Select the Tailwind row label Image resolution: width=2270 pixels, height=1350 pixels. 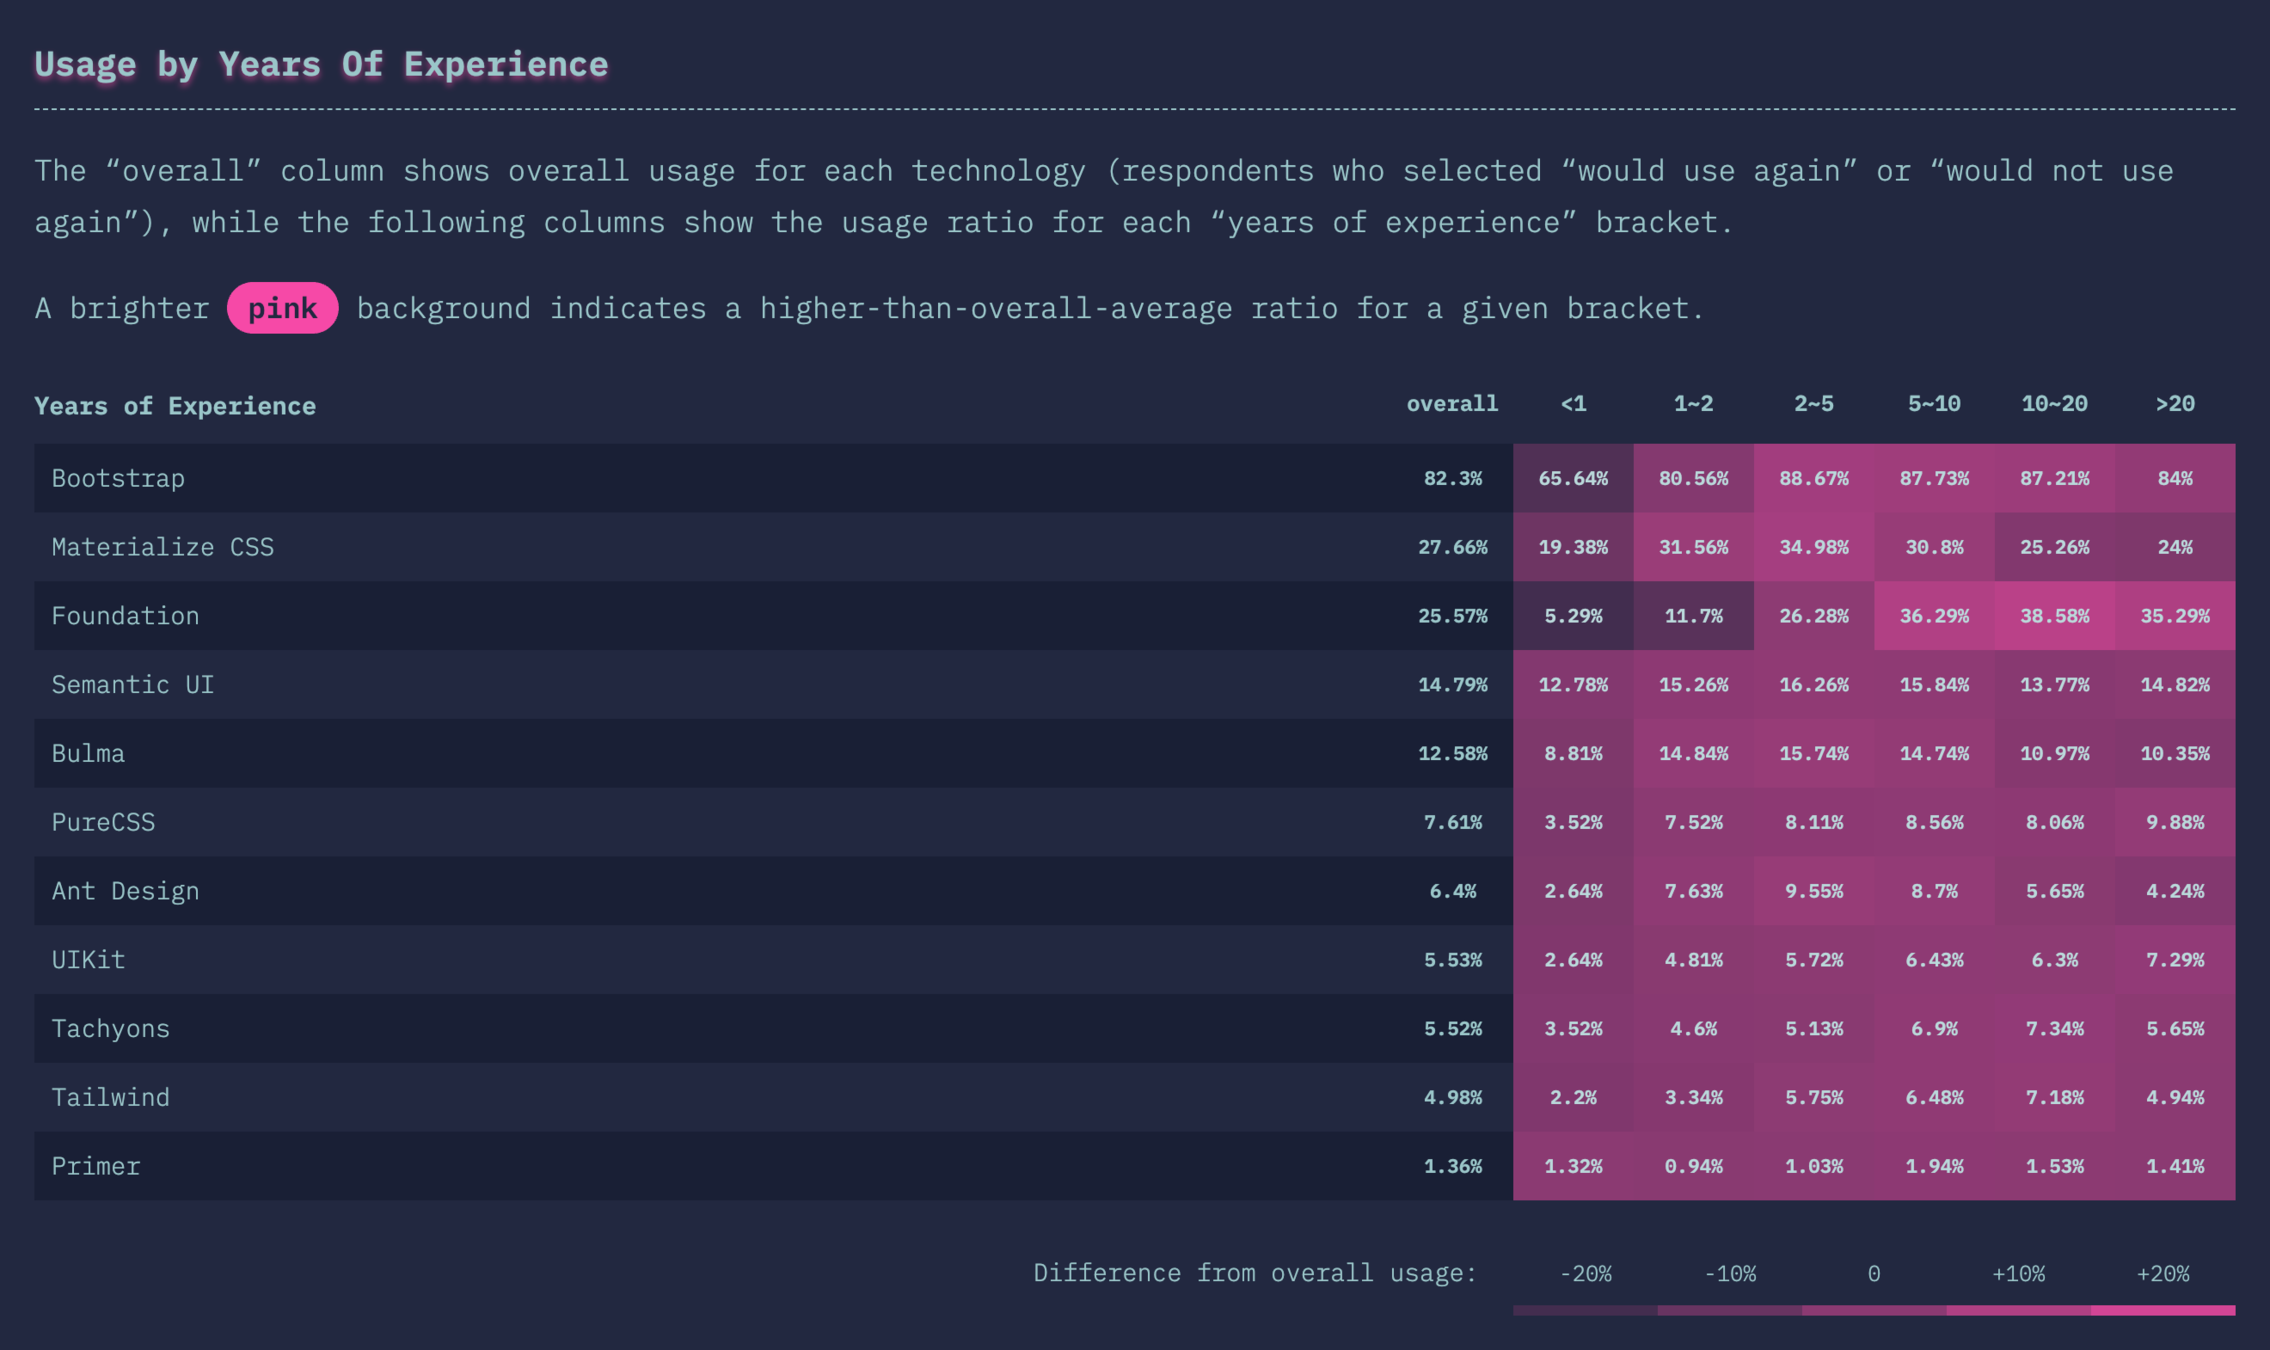tap(110, 1097)
